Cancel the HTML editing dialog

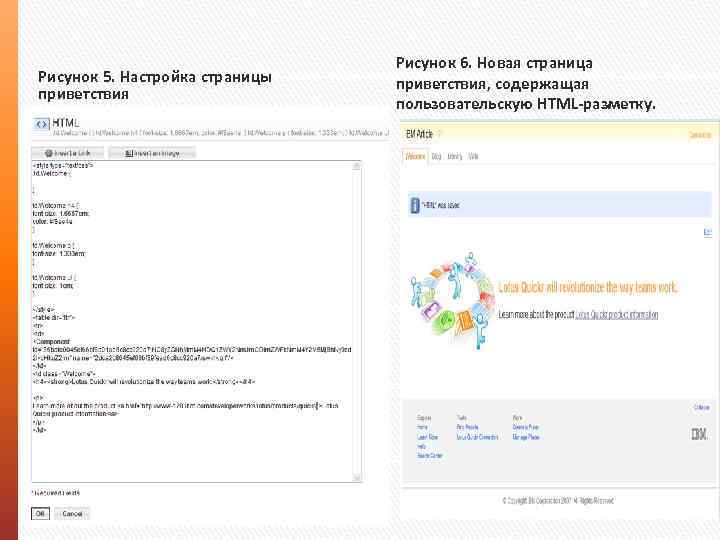72,513
